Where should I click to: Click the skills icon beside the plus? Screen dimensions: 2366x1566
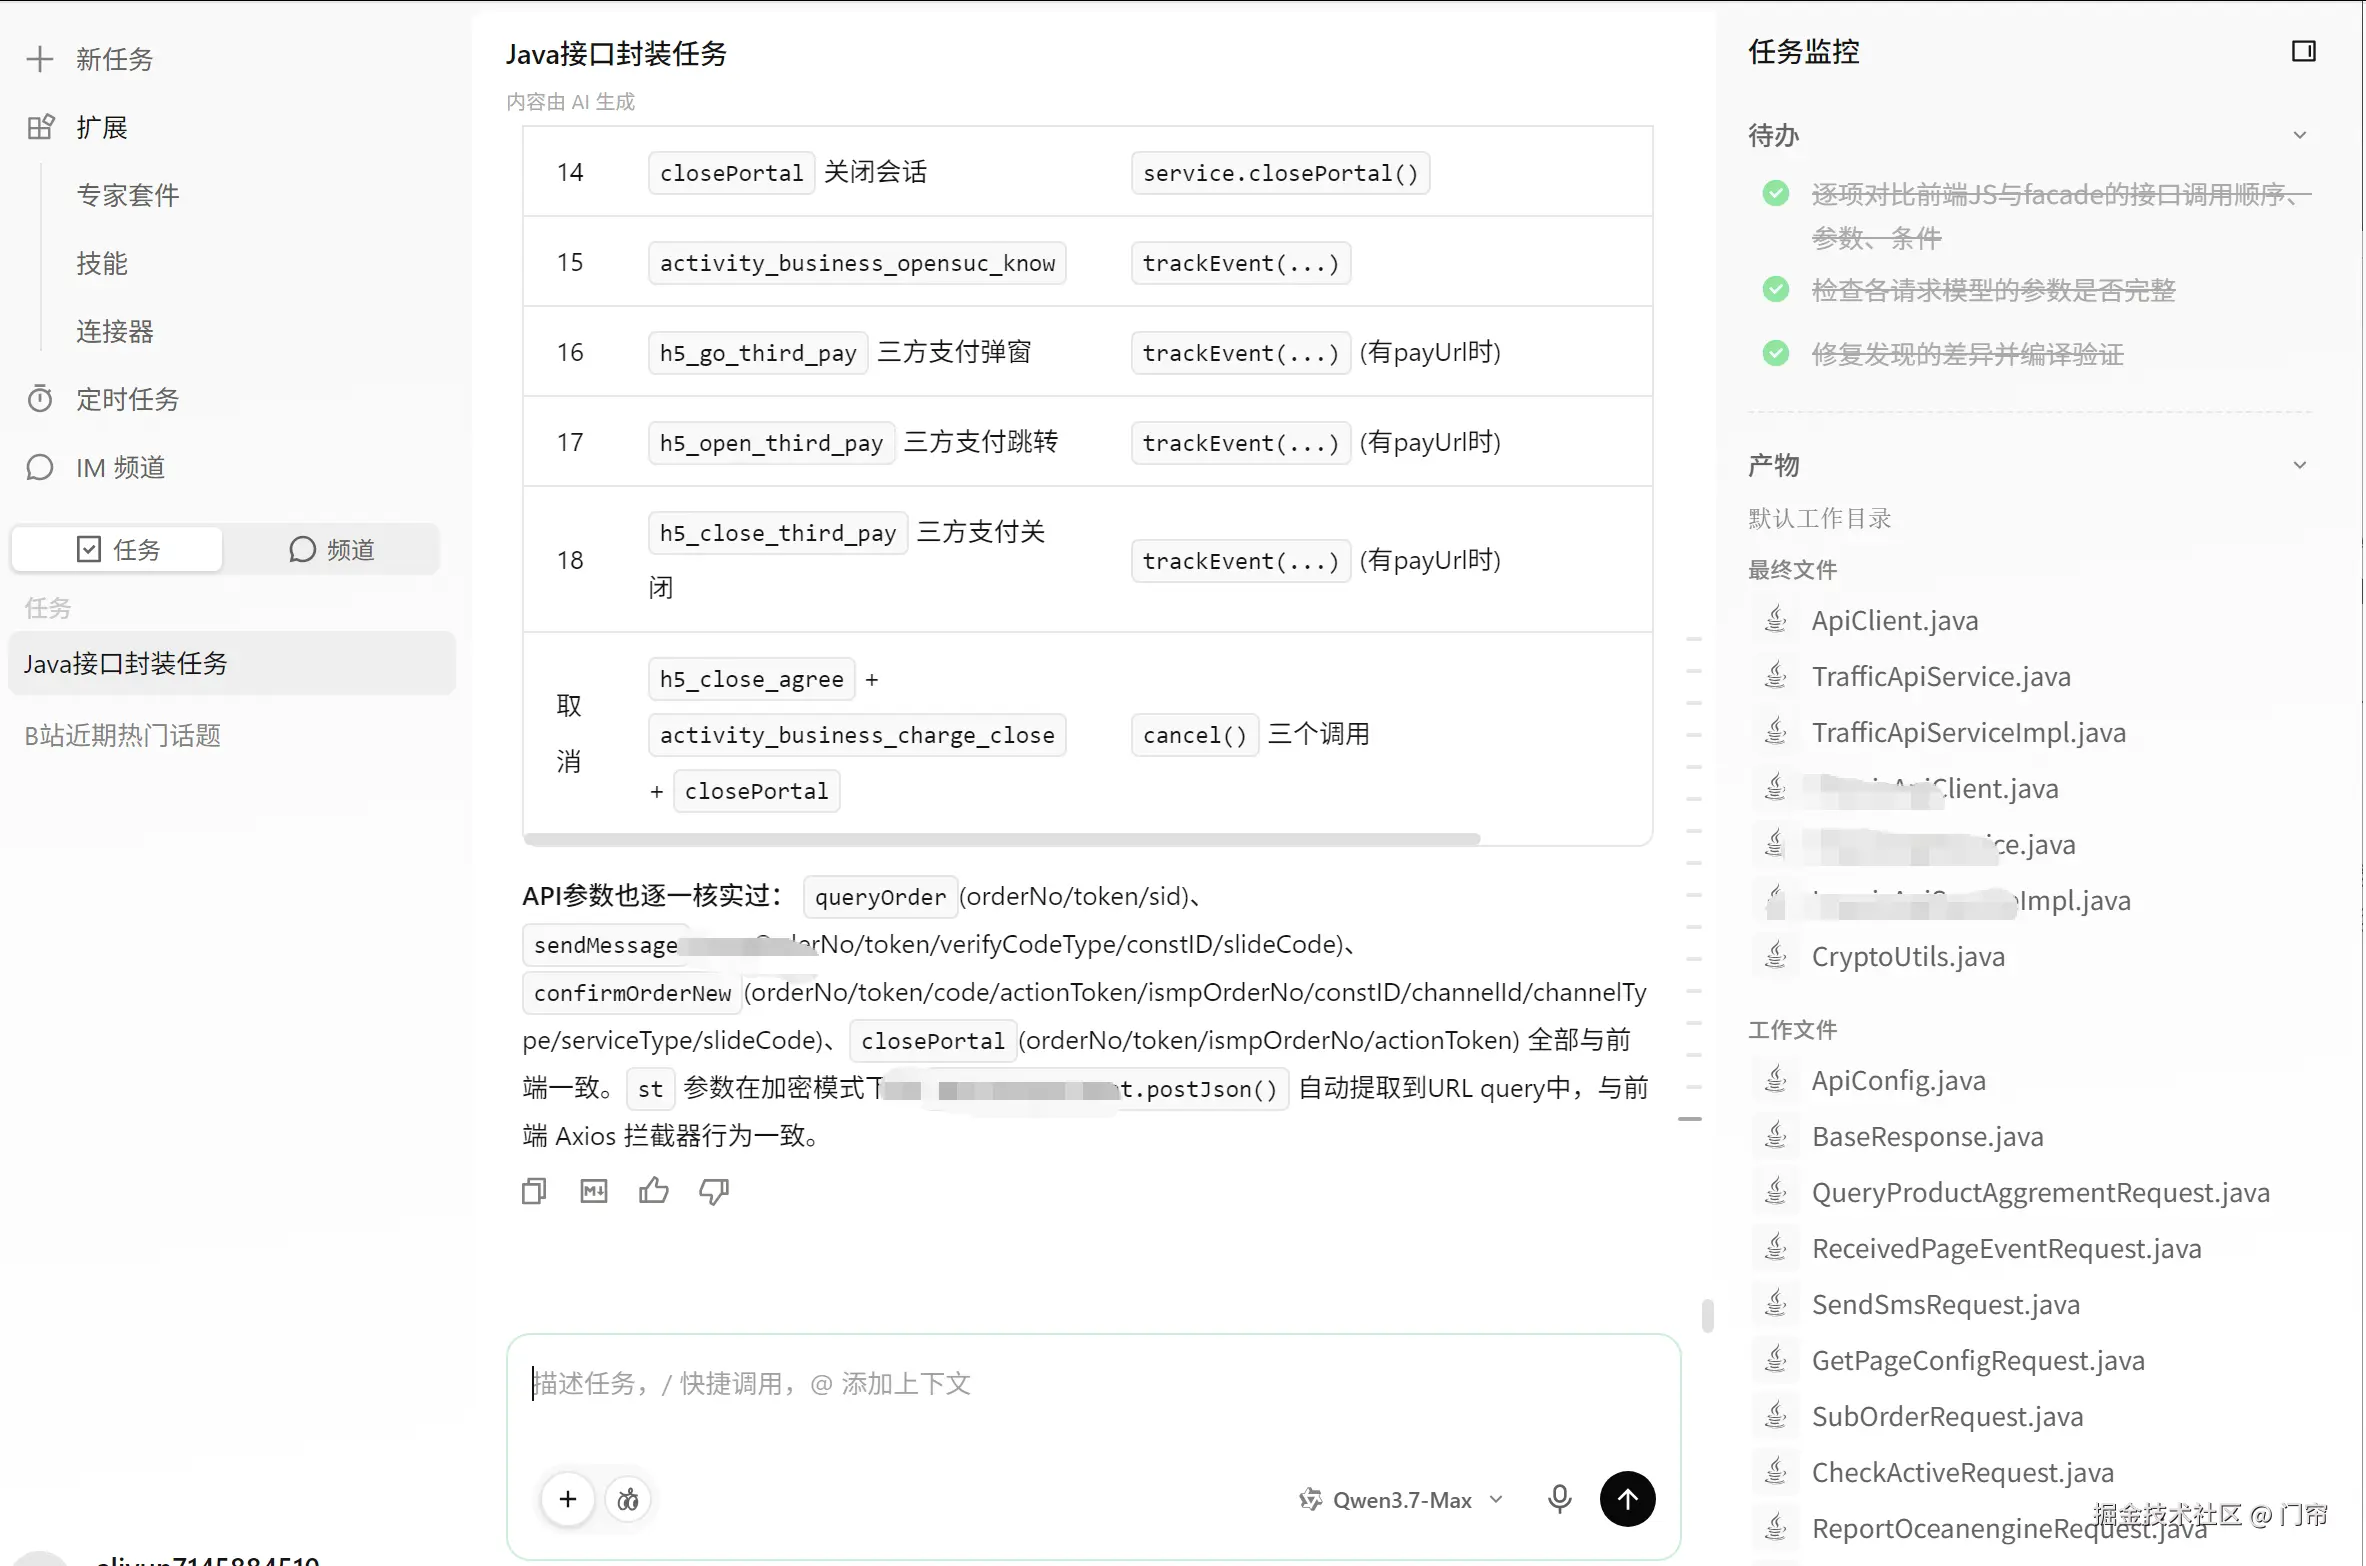(x=628, y=1499)
